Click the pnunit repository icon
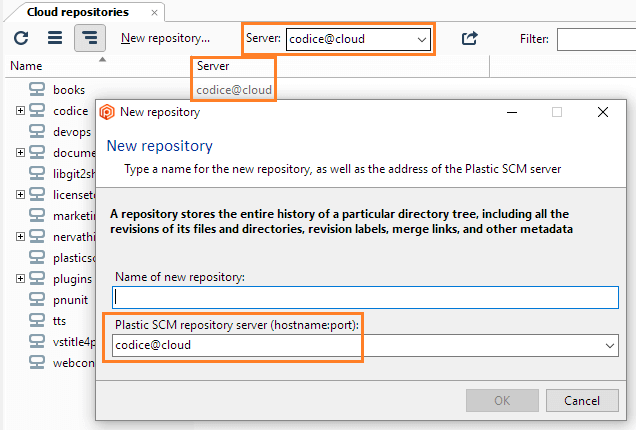This screenshot has height=430, width=636. coord(37,299)
